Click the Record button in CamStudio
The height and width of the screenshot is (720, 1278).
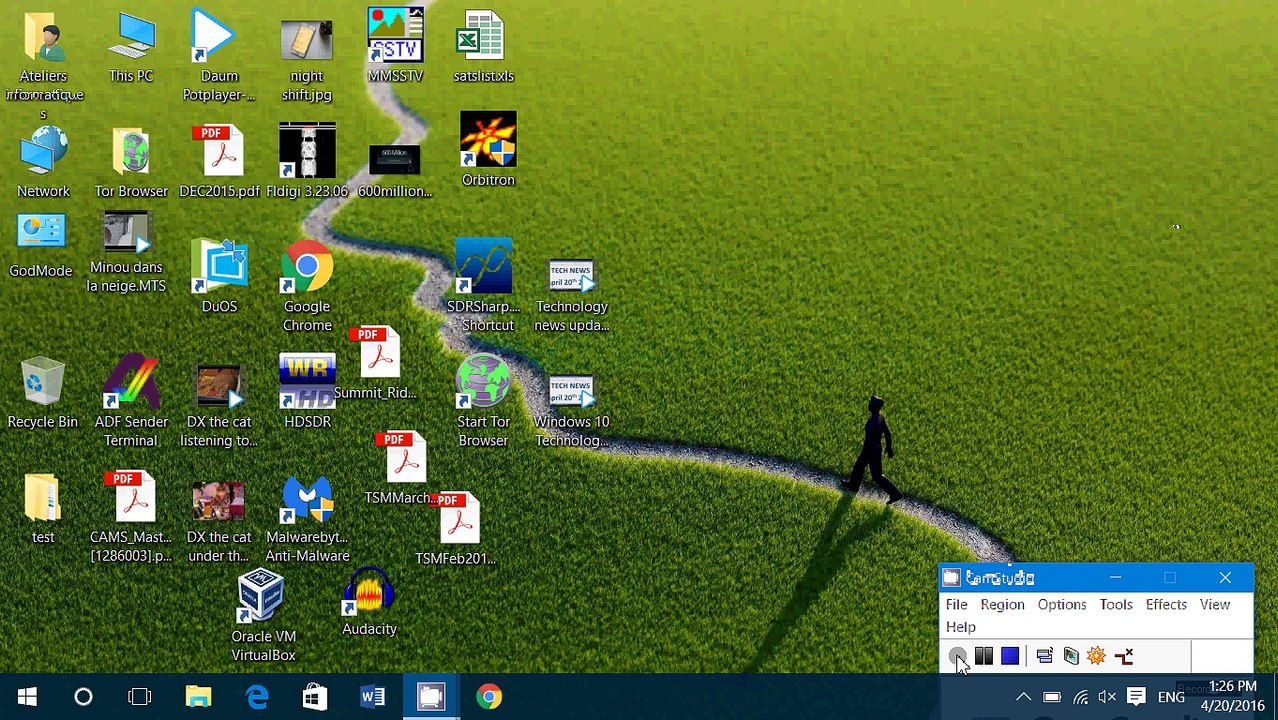(x=957, y=656)
